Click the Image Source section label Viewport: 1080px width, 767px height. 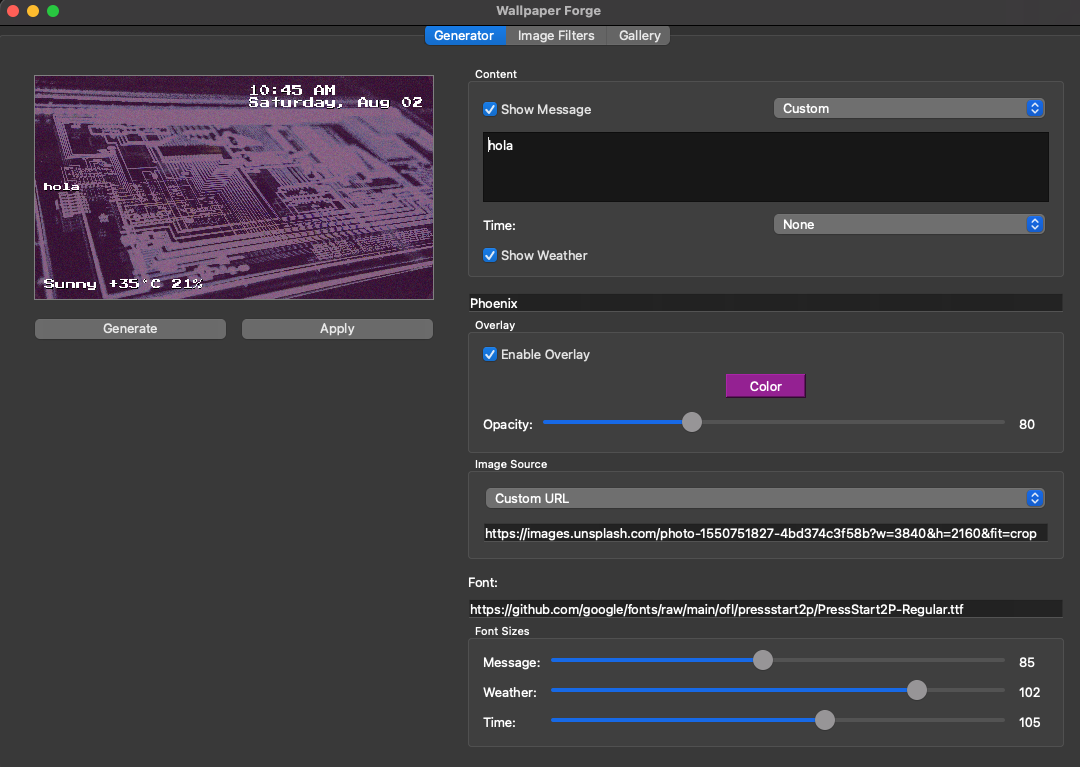point(510,464)
